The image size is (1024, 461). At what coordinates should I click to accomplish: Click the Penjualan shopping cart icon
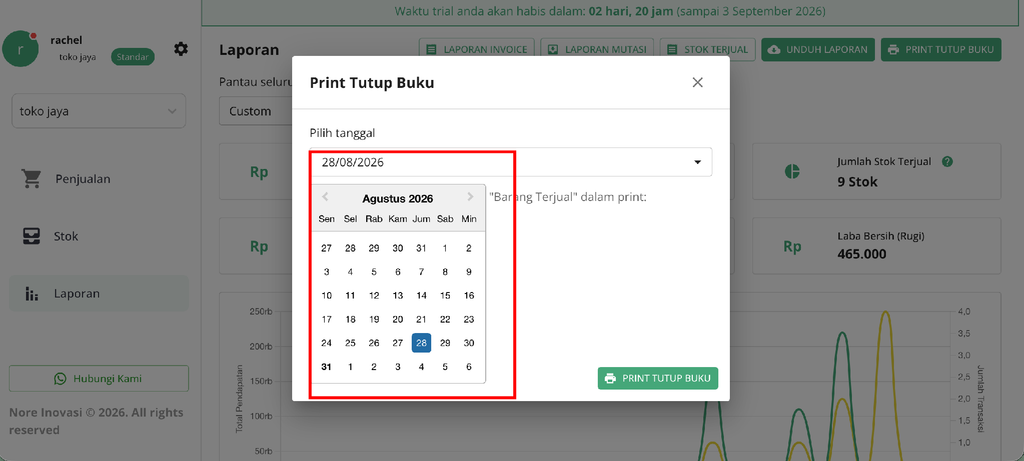(31, 178)
